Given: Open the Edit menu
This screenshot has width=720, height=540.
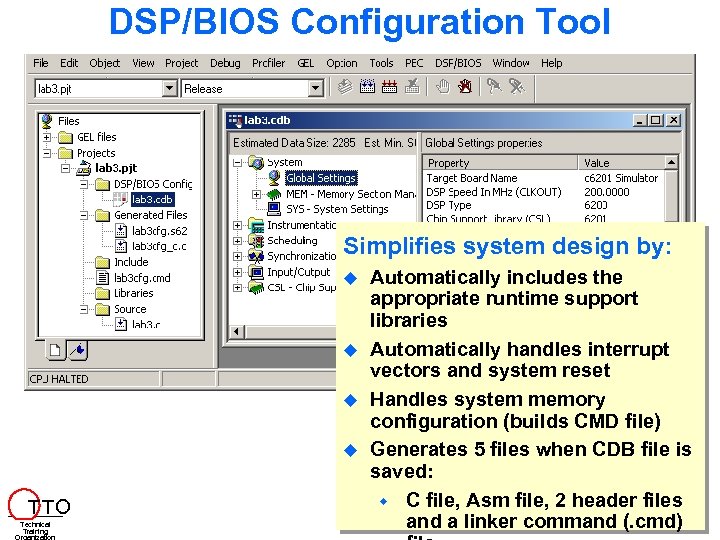Looking at the screenshot, I should (69, 63).
